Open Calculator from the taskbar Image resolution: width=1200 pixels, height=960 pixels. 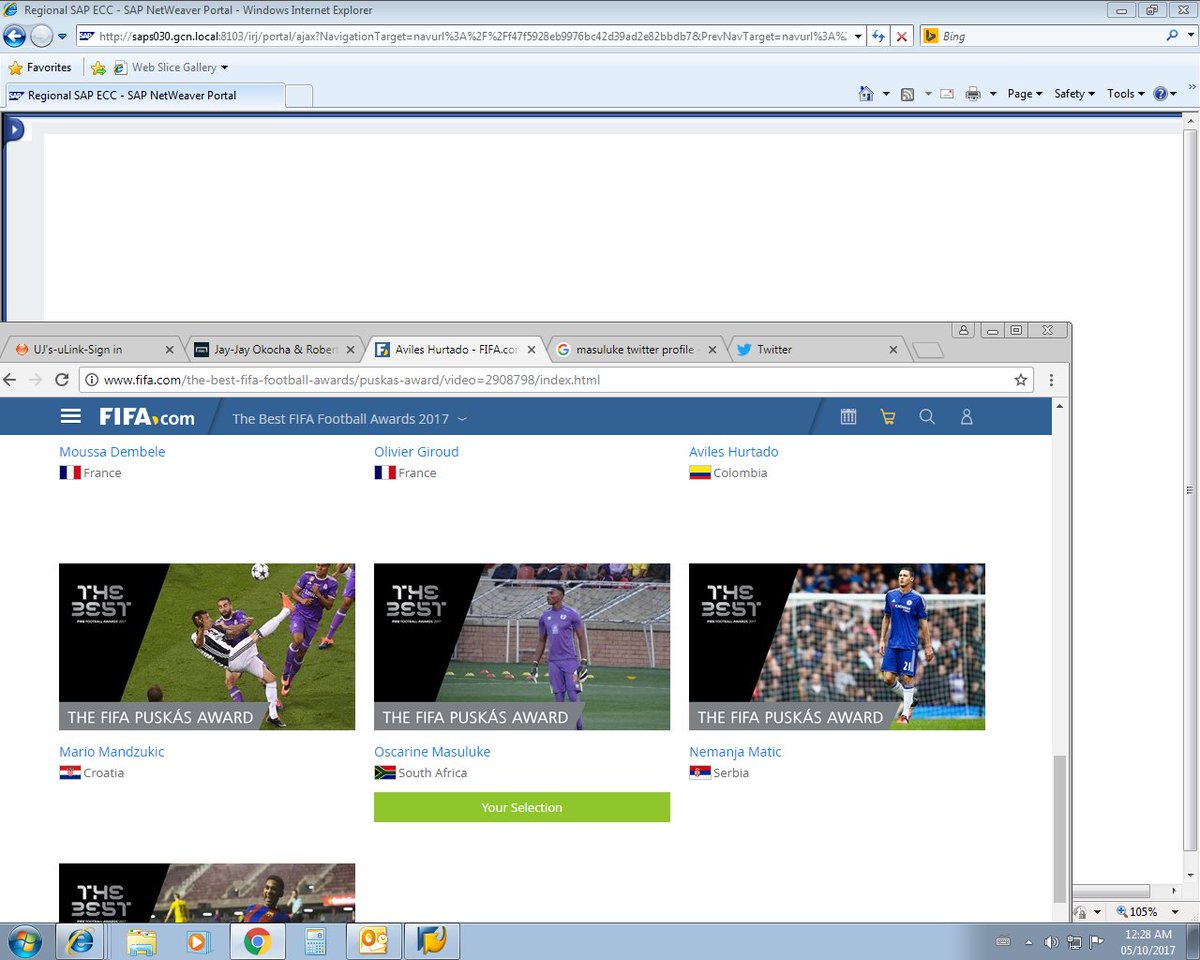pyautogui.click(x=315, y=942)
